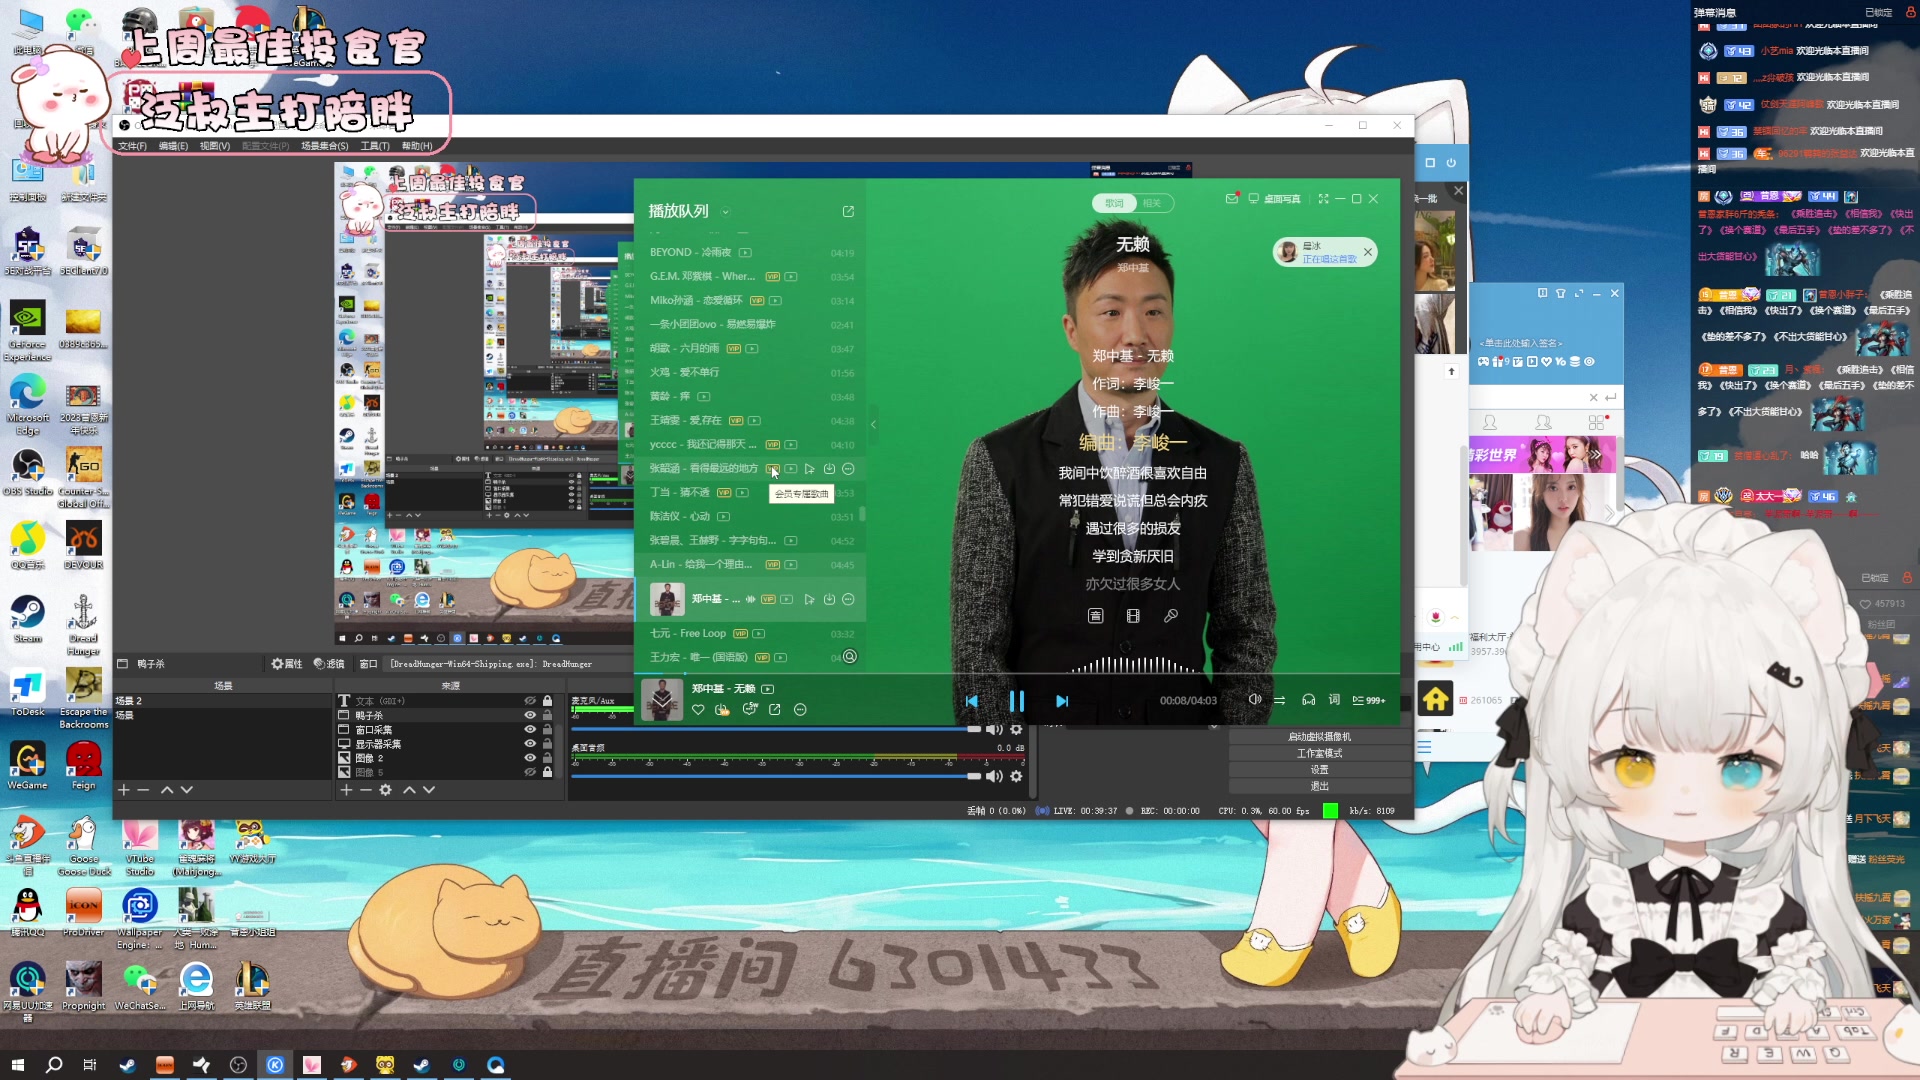Hide the 窗口采集 source
This screenshot has height=1080, width=1920.
(530, 730)
